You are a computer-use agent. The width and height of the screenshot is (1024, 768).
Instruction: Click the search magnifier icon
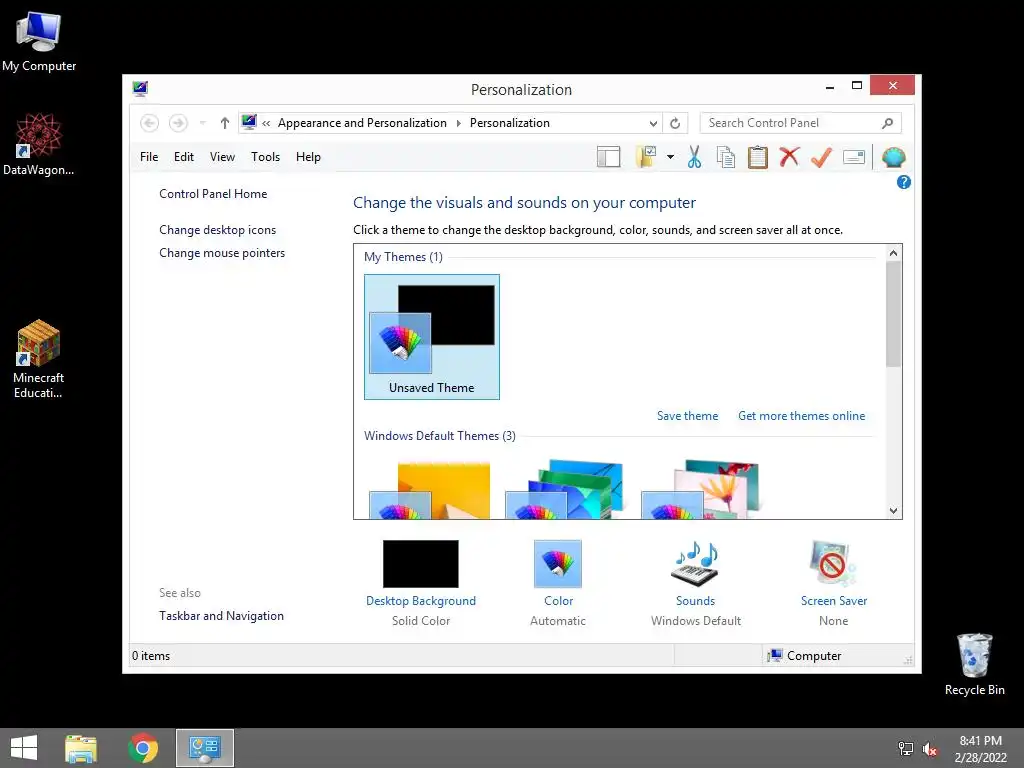(888, 123)
